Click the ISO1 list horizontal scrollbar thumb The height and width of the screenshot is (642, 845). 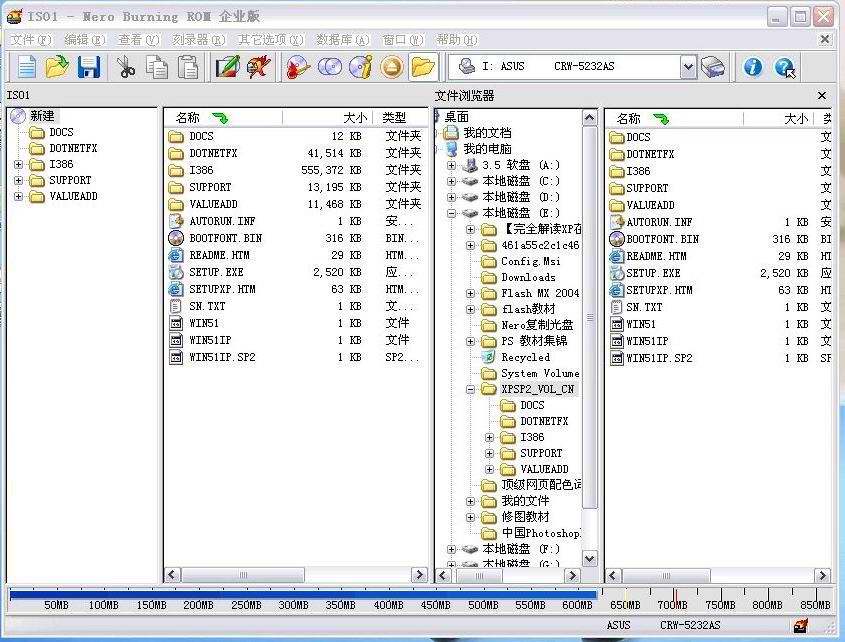243,575
